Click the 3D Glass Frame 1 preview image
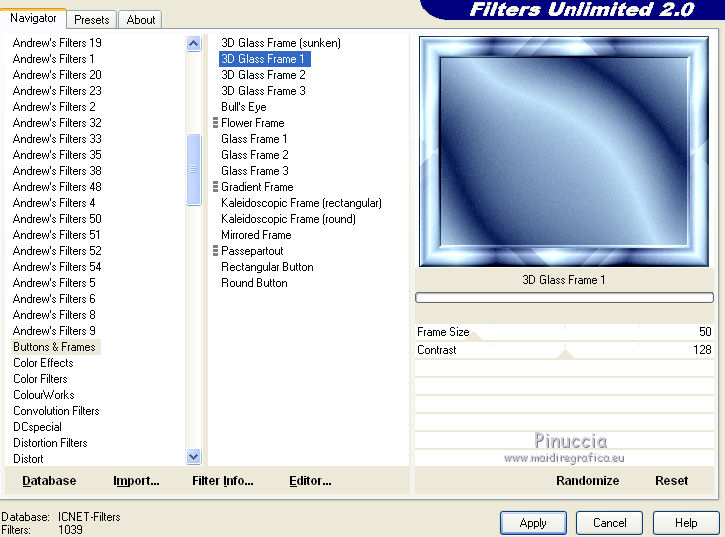Screen dimensions: 725x537 (564, 152)
